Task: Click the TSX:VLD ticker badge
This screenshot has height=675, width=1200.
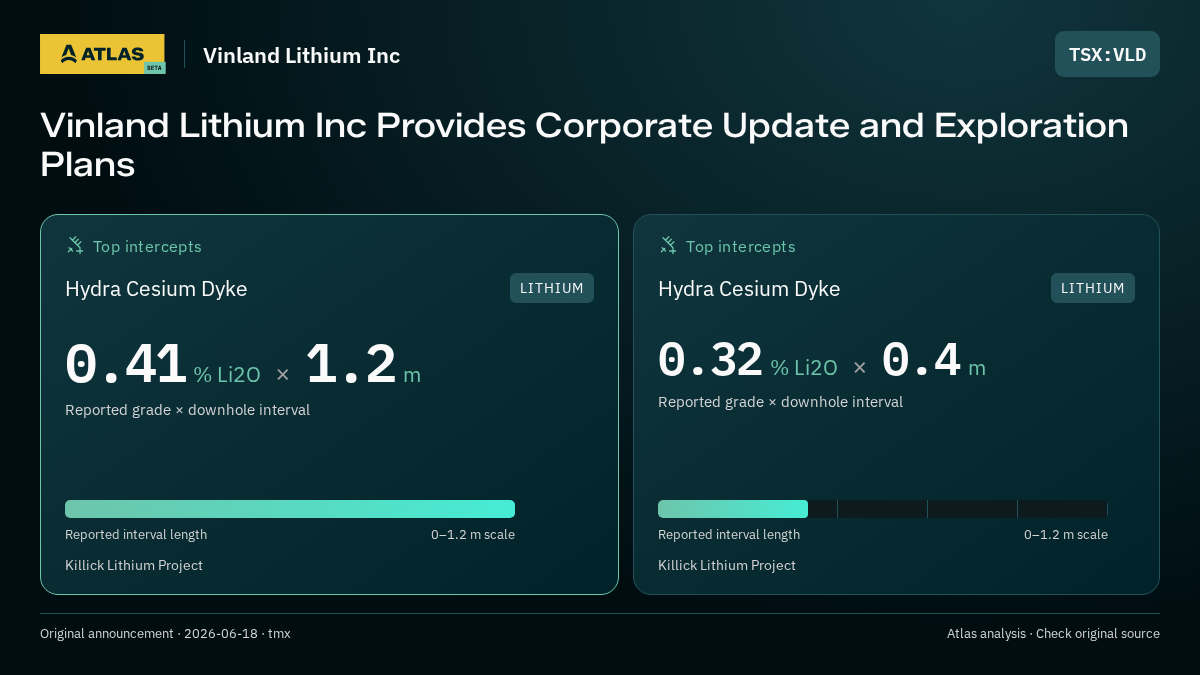Action: pyautogui.click(x=1107, y=54)
